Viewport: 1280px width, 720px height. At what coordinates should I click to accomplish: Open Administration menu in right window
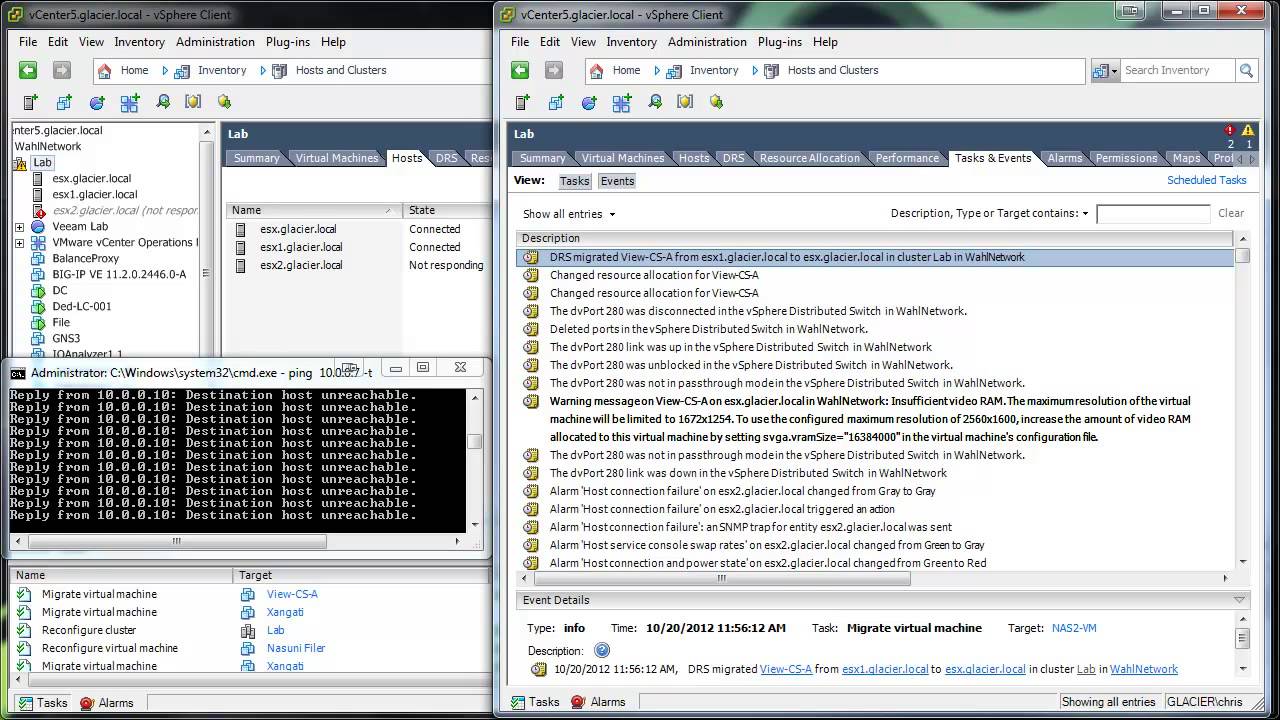pos(707,42)
